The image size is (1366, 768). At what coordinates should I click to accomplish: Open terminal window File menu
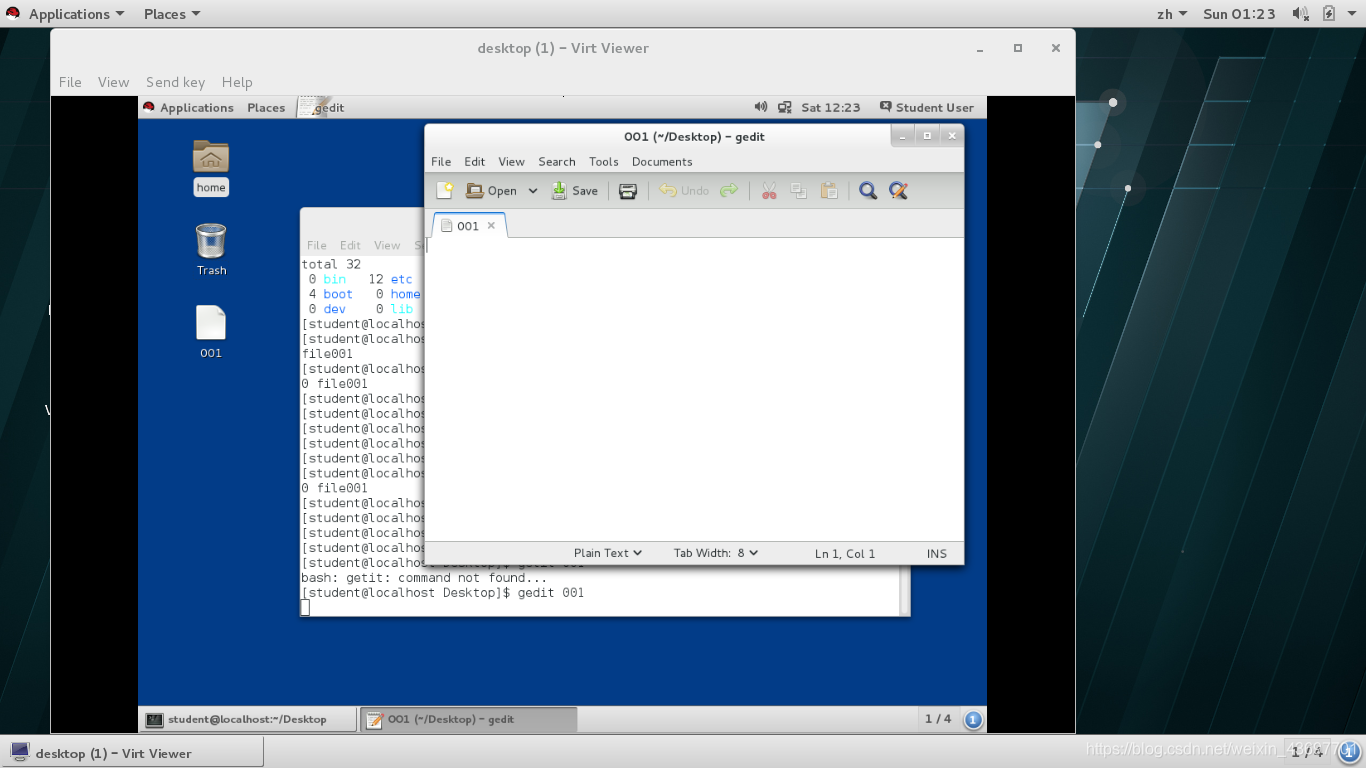pos(317,245)
